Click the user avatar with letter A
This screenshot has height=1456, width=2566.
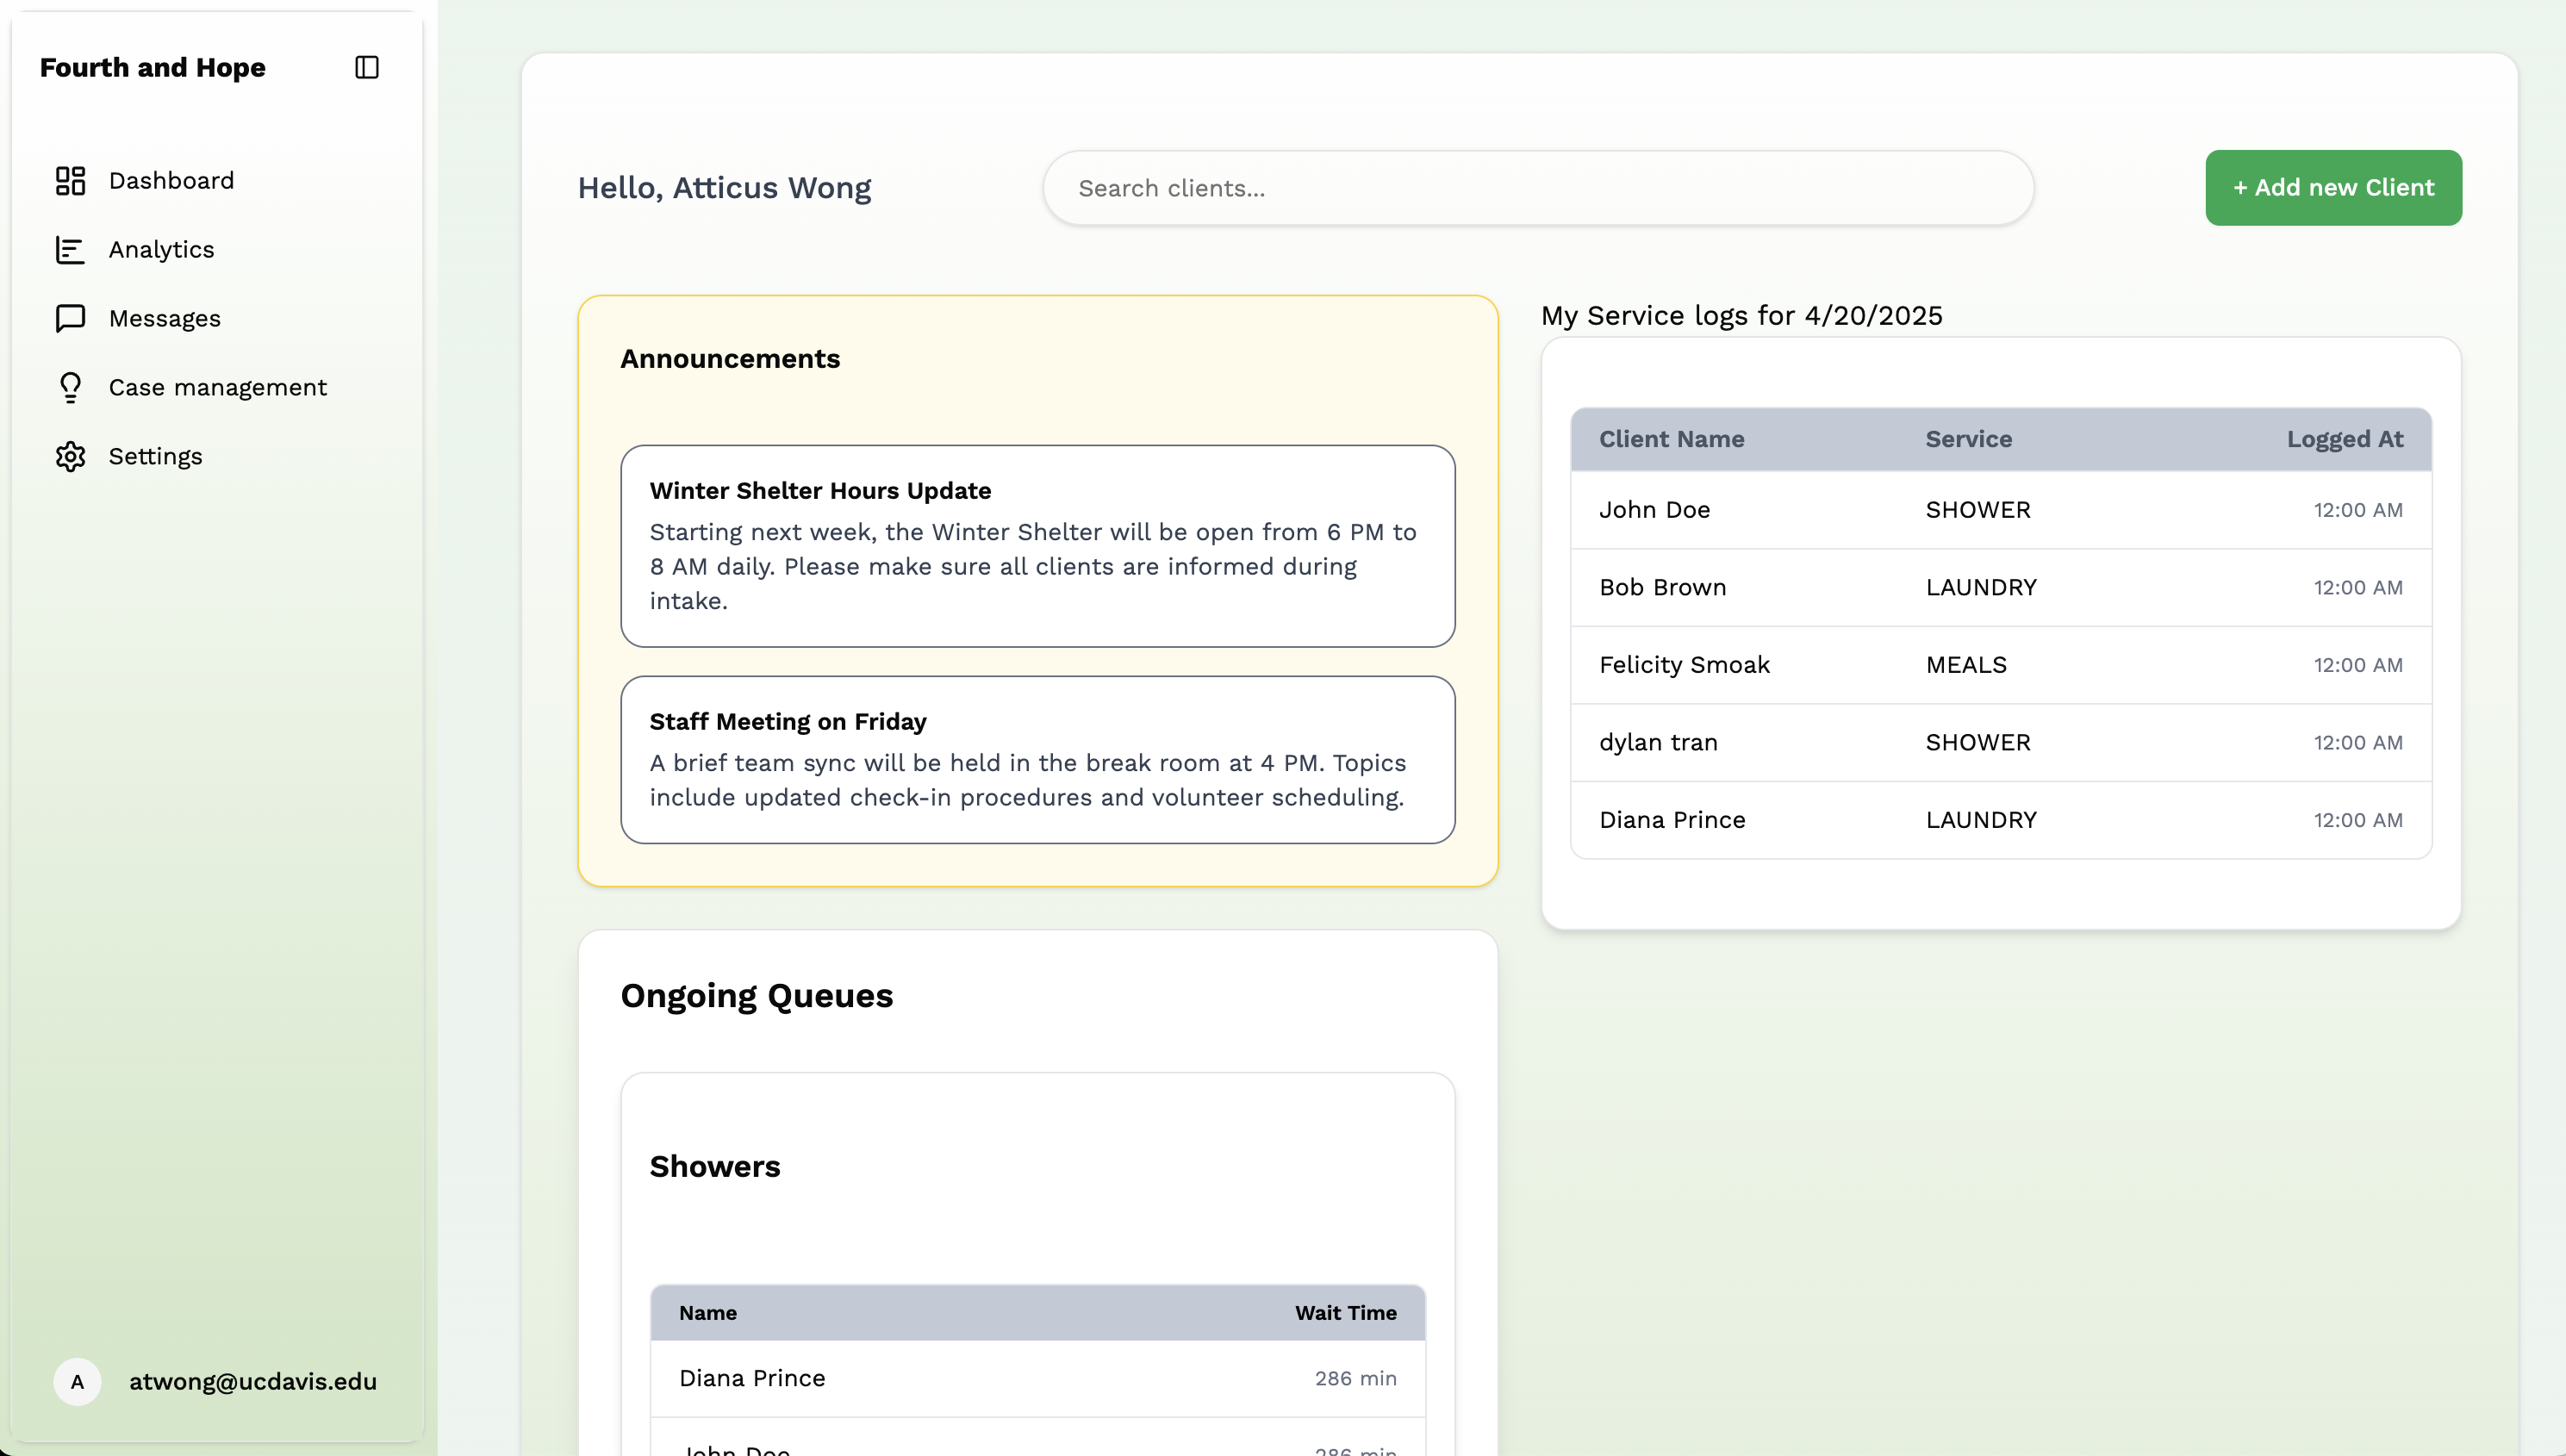pyautogui.click(x=77, y=1382)
